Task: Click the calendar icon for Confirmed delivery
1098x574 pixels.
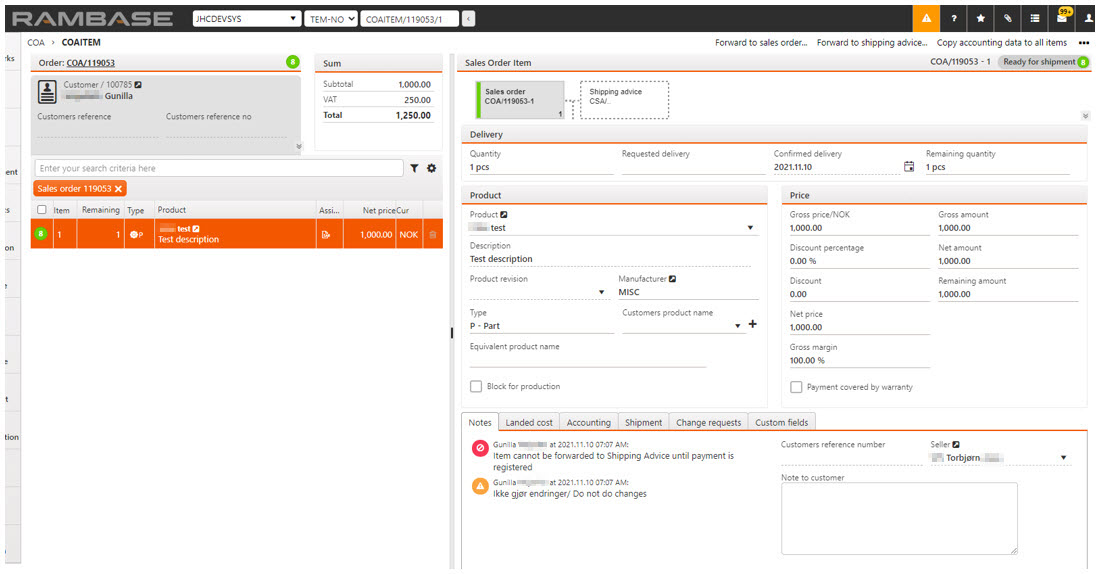Action: 909,167
